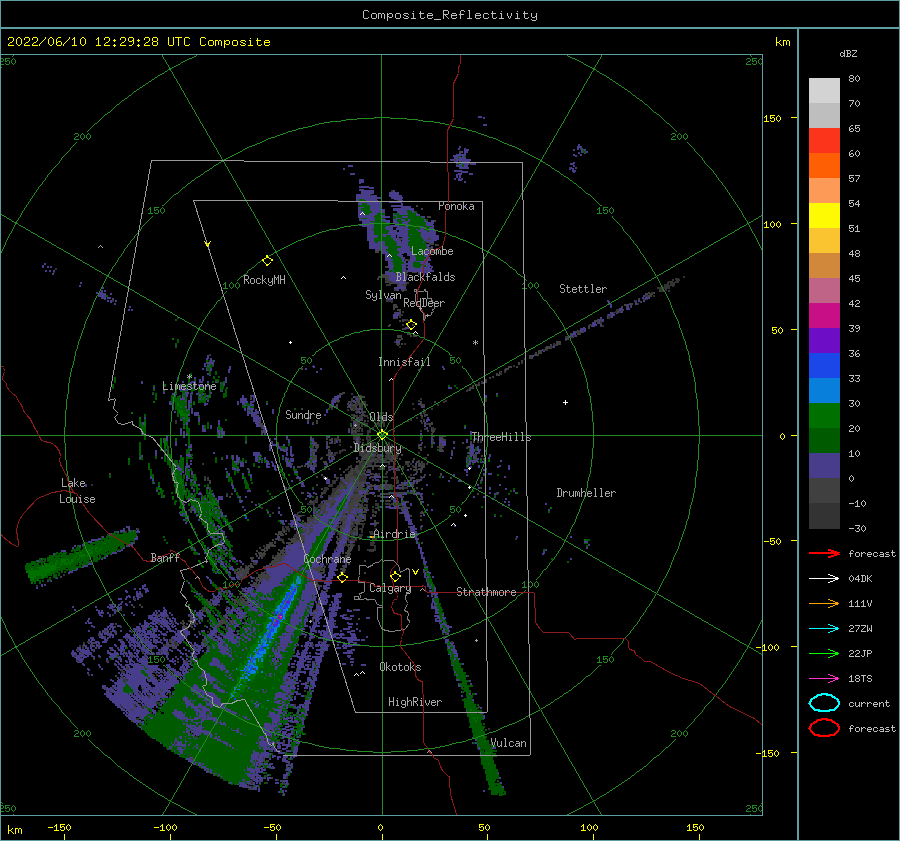The height and width of the screenshot is (841, 900).
Task: Click the red forecast arrow in the legend
Action: pos(824,553)
